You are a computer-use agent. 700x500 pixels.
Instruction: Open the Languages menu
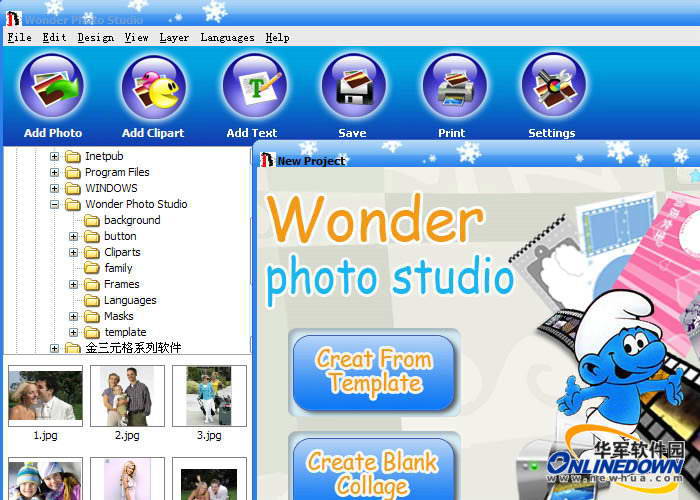tap(227, 38)
